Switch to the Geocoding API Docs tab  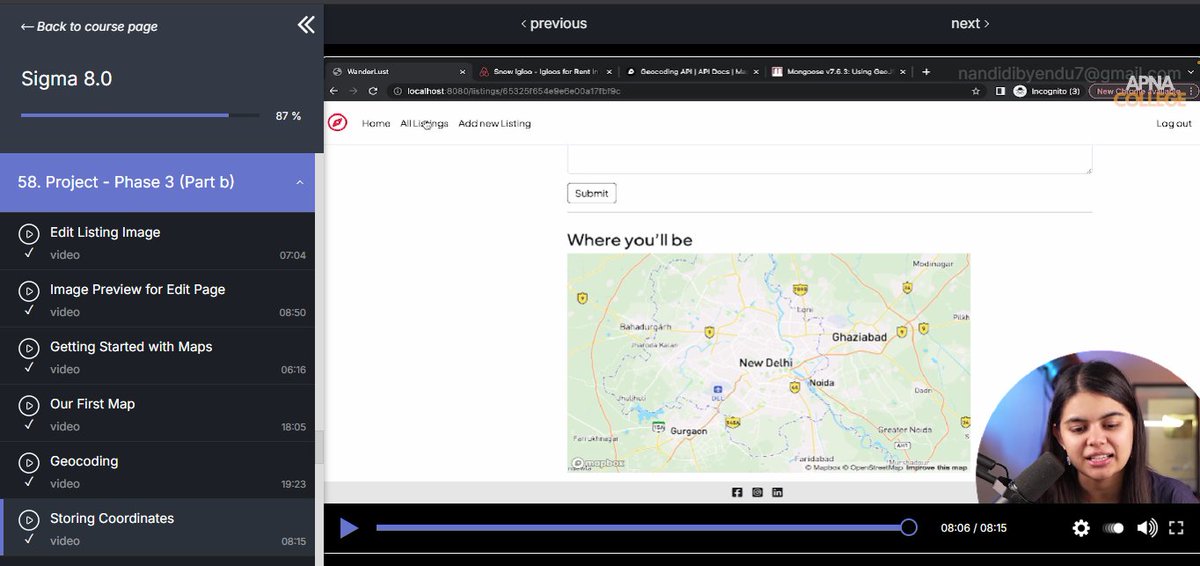point(690,72)
